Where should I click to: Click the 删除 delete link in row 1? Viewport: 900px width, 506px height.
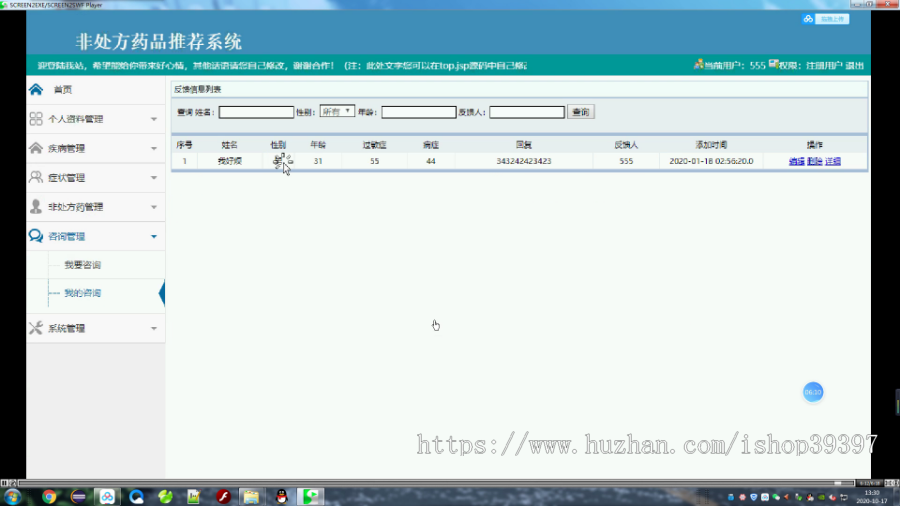(814, 161)
